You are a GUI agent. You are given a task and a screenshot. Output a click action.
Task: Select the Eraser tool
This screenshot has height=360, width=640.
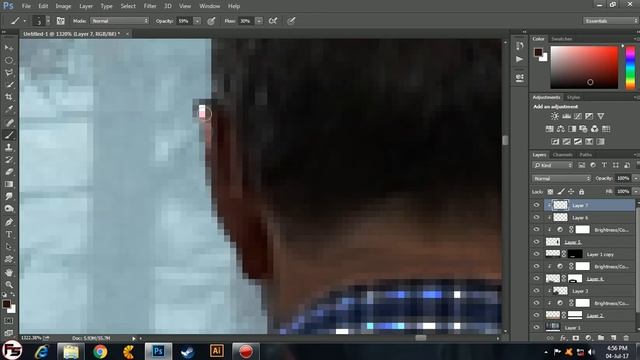(x=9, y=172)
